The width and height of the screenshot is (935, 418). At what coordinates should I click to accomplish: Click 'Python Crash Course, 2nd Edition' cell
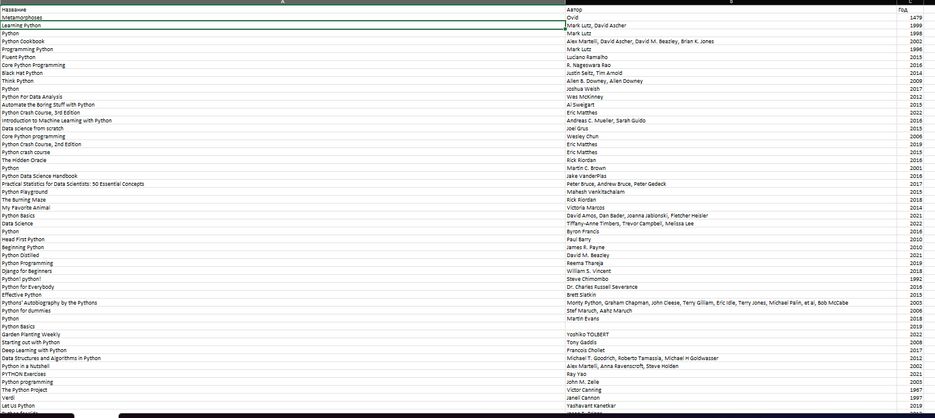[x=283, y=144]
